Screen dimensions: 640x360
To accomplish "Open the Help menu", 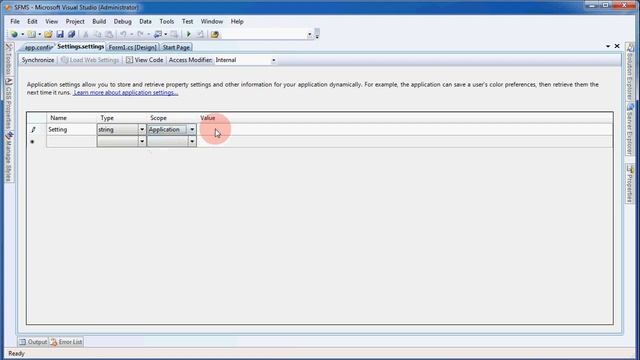I will pyautogui.click(x=237, y=21).
